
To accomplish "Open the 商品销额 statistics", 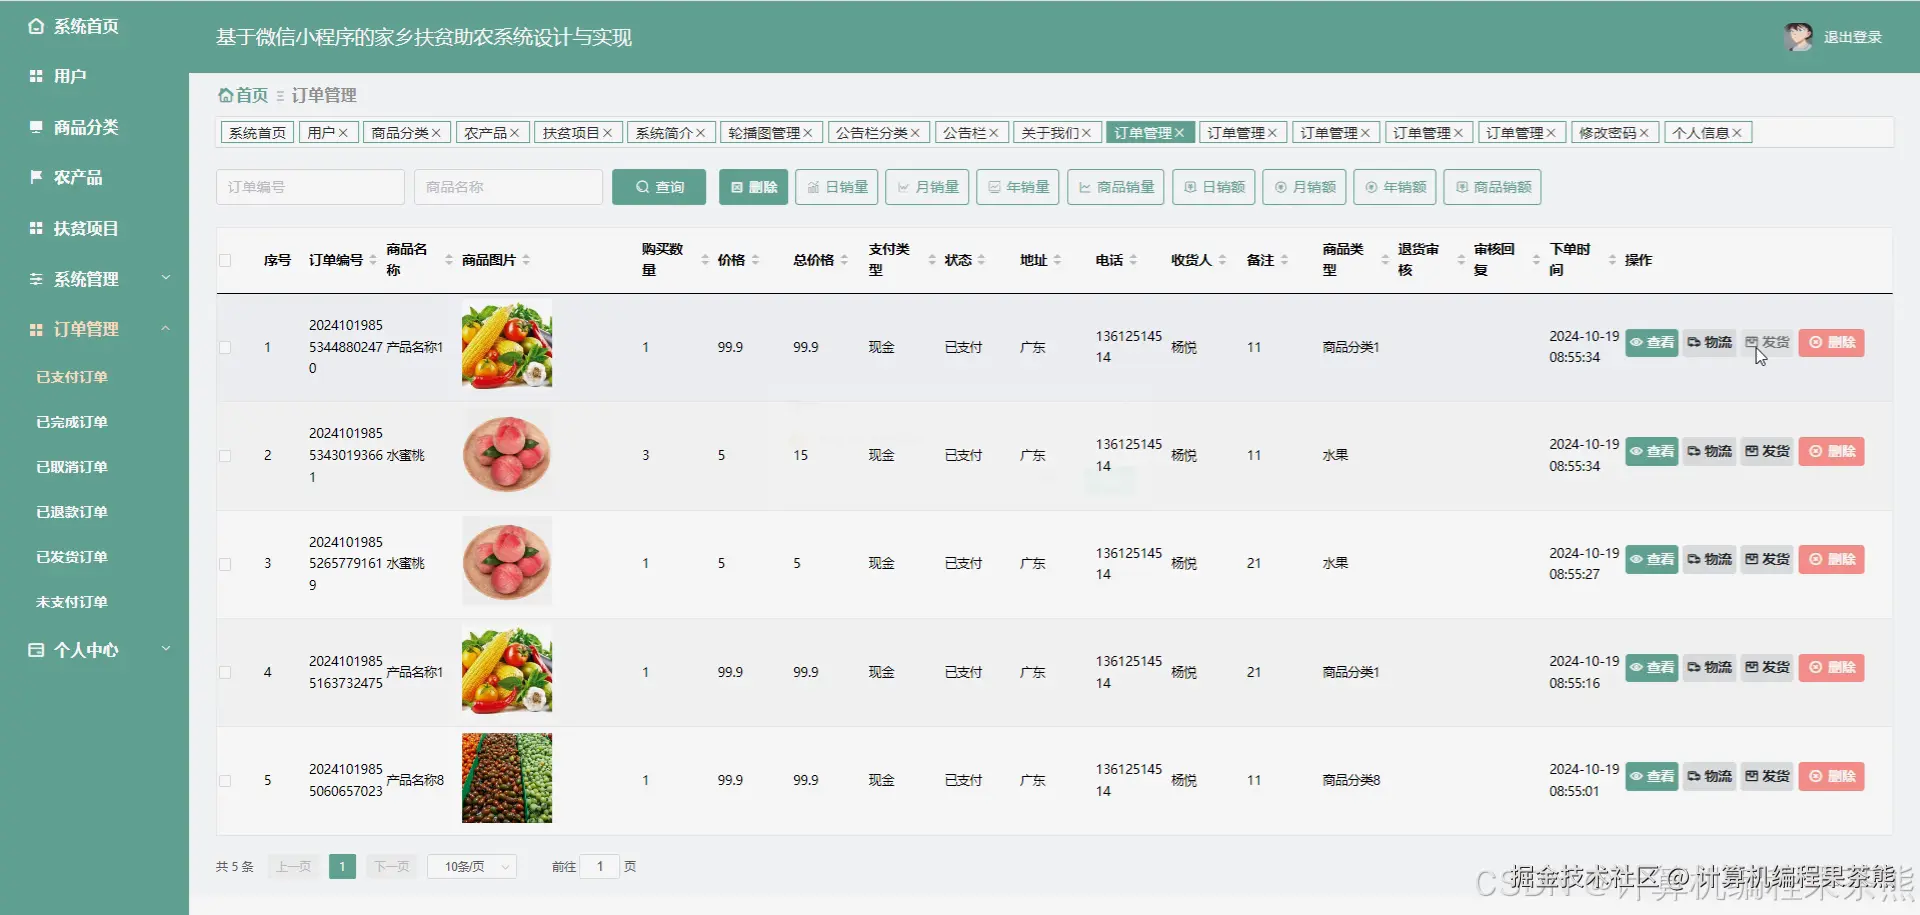I will click(x=1492, y=187).
